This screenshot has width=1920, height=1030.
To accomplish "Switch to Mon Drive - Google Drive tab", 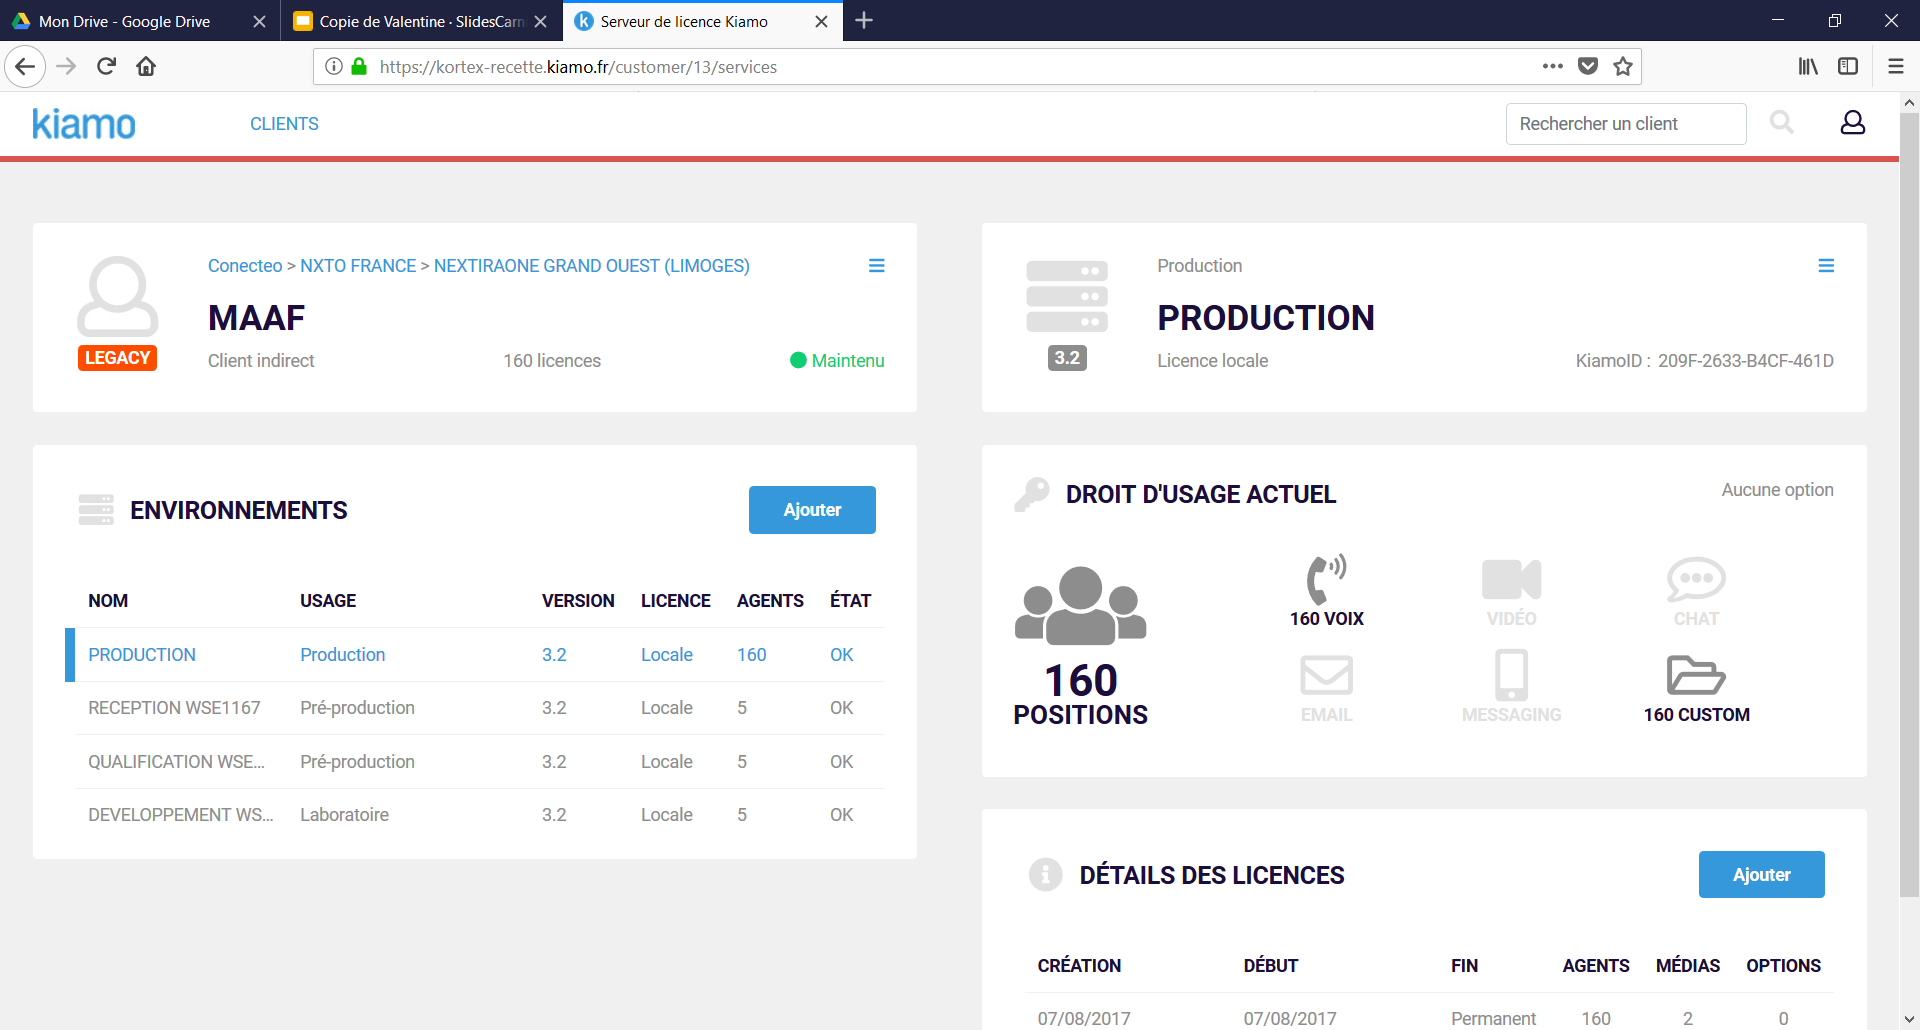I will [124, 21].
